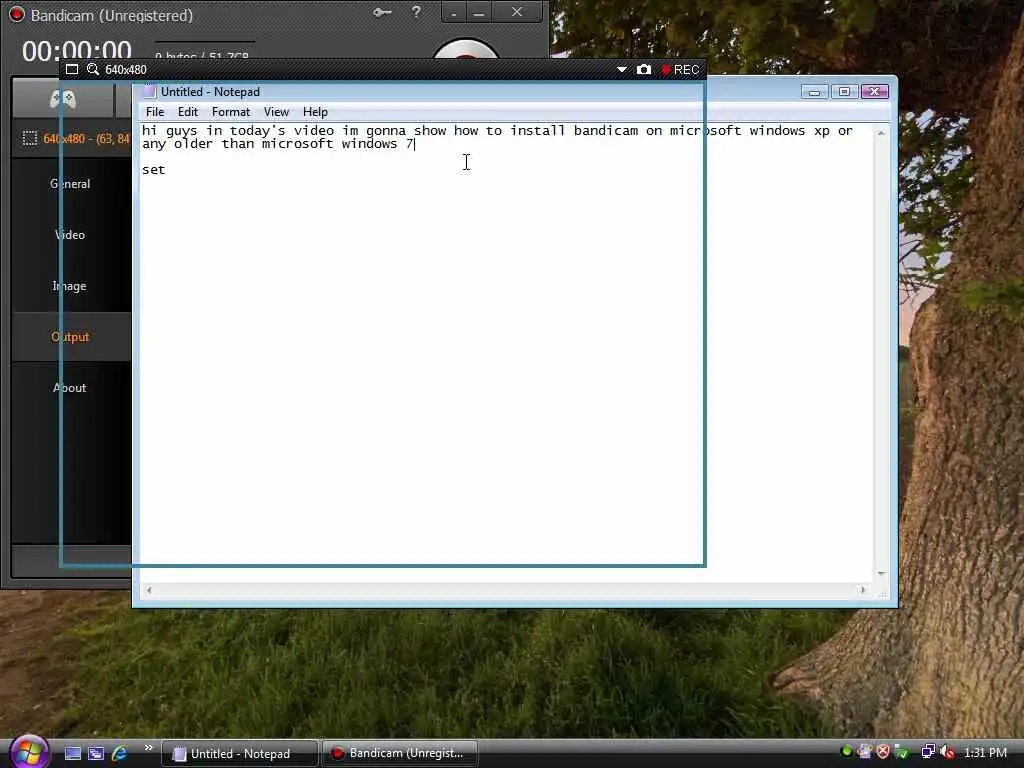Minimize the Notepad window
This screenshot has height=768, width=1024.
[814, 91]
